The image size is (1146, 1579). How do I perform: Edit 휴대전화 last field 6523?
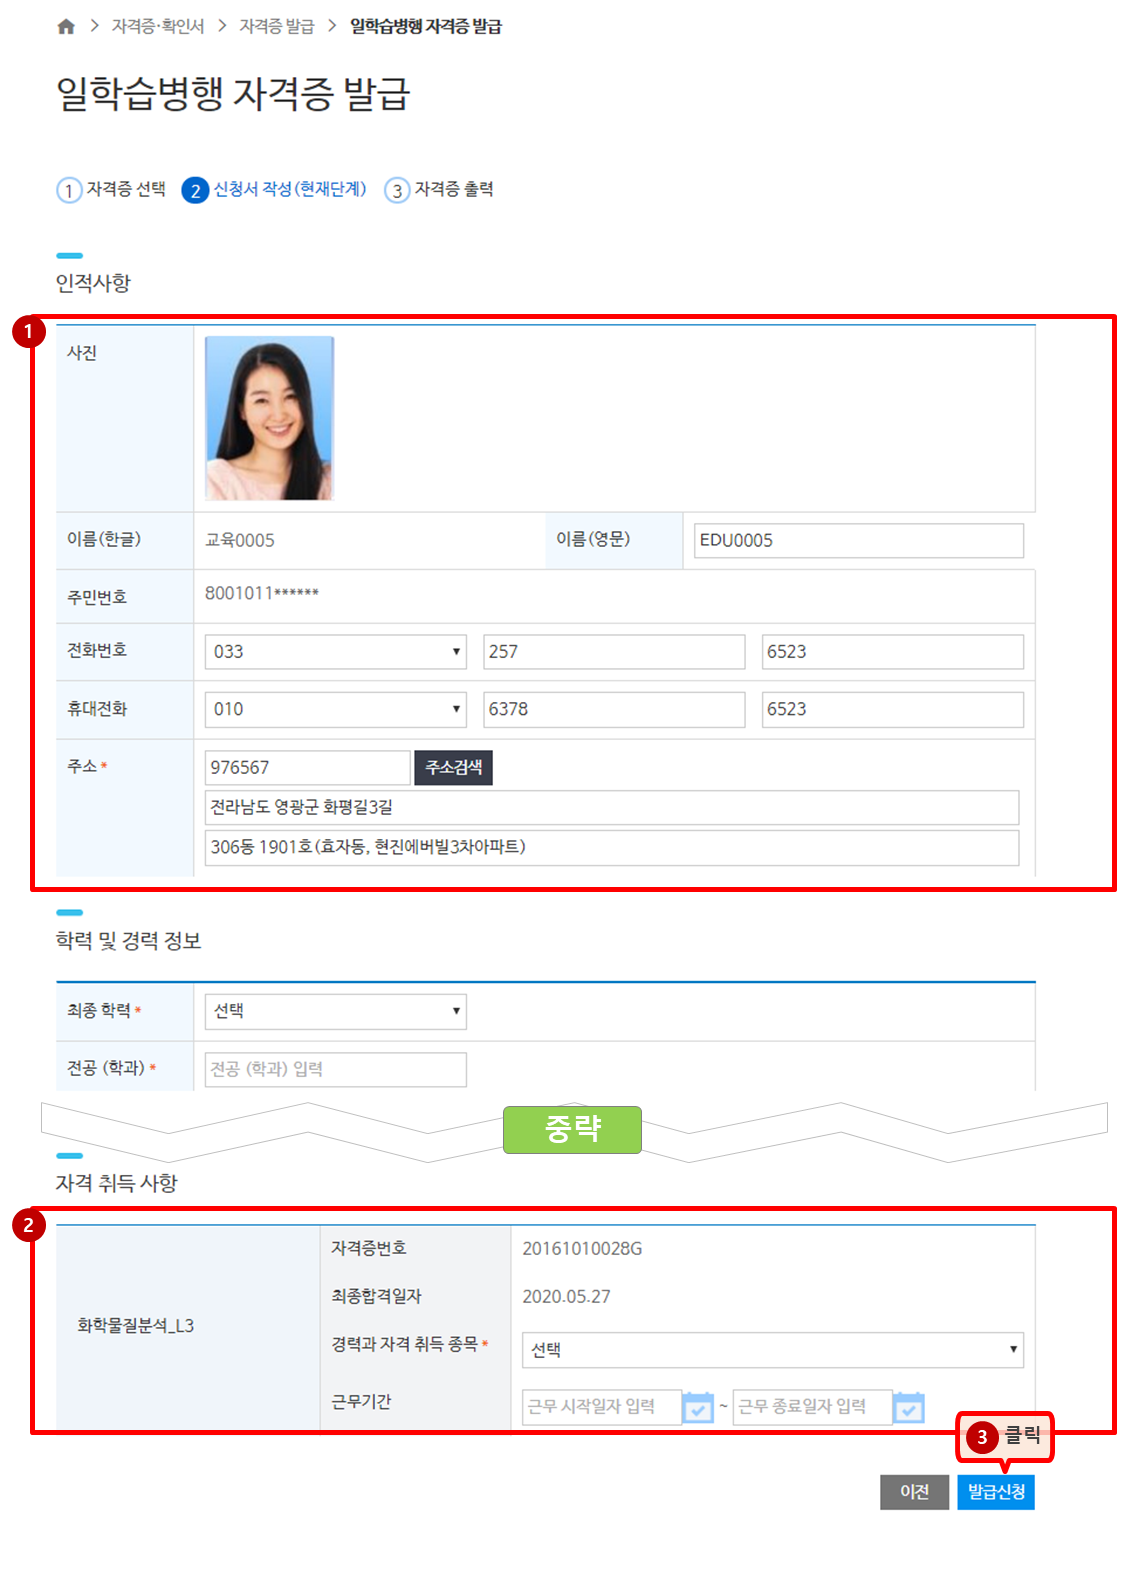click(x=892, y=710)
